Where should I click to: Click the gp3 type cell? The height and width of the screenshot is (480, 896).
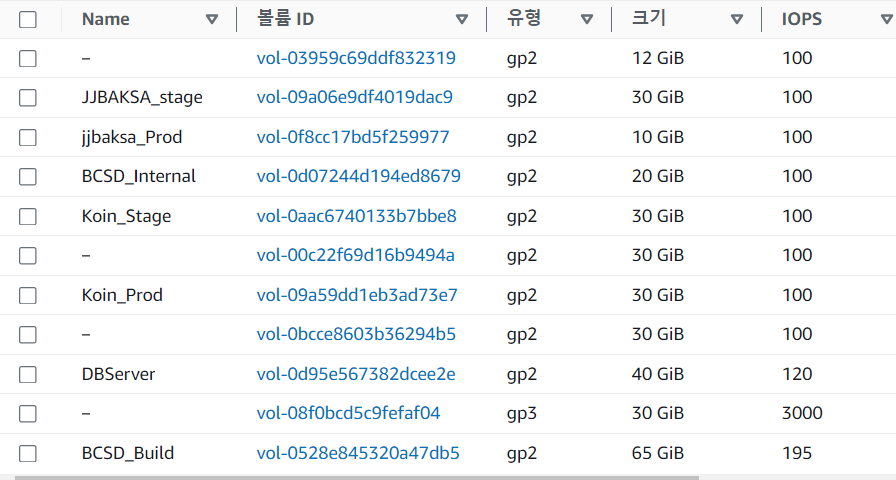point(522,414)
